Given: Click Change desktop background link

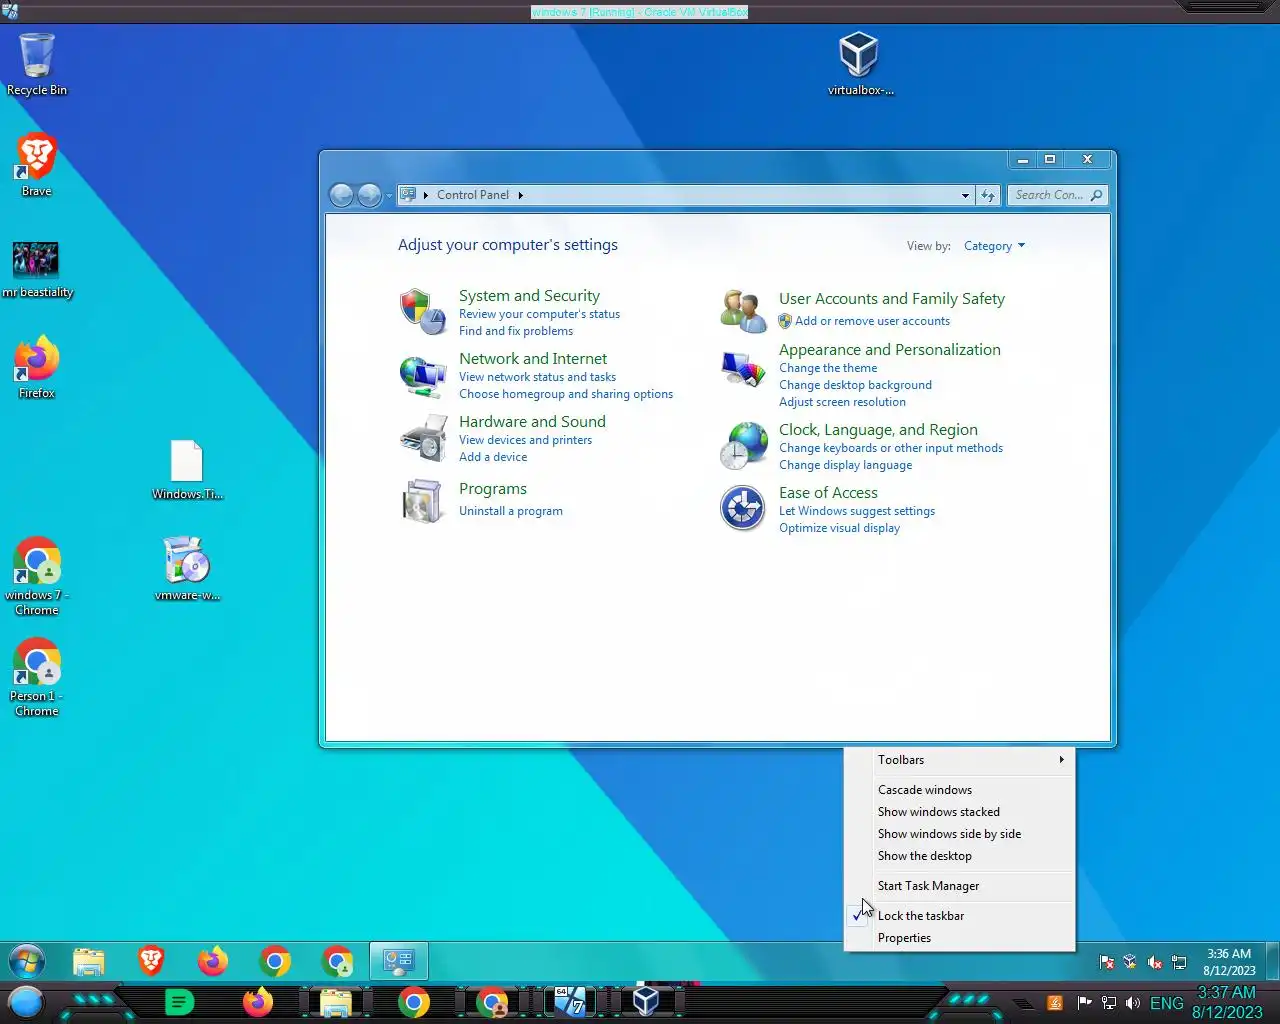Looking at the screenshot, I should point(855,385).
